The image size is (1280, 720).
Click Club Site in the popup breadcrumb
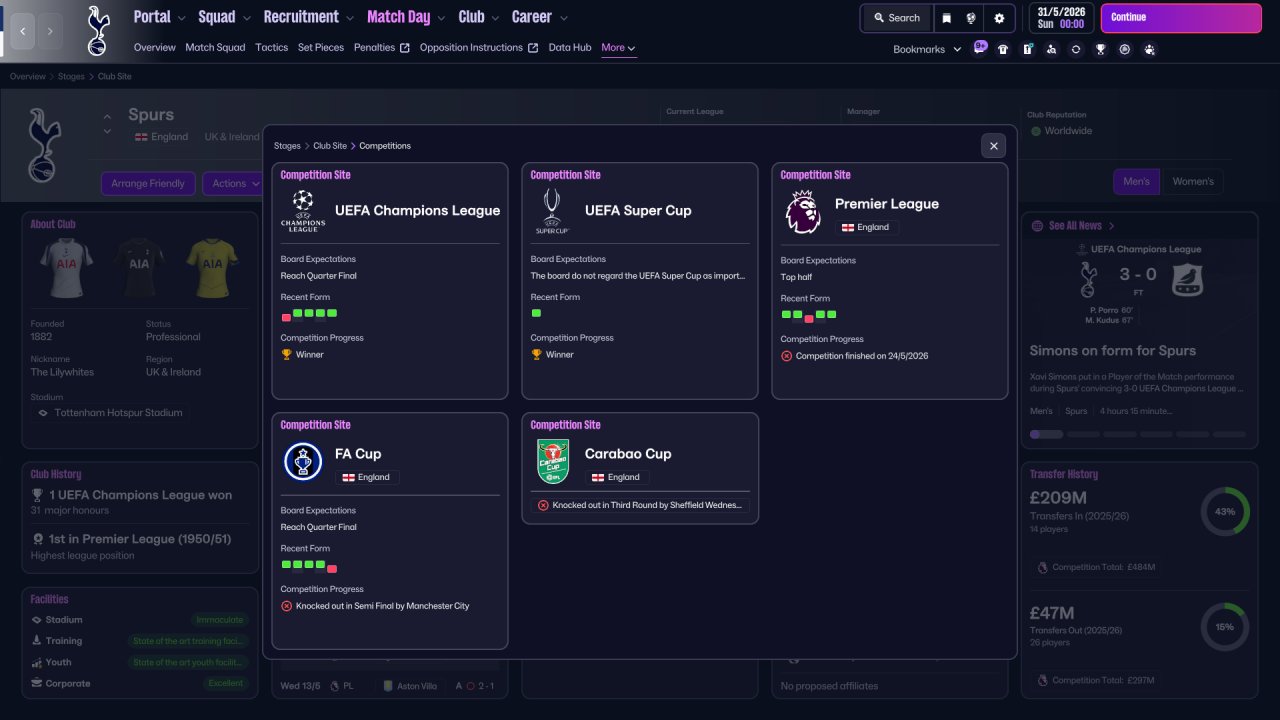330,146
